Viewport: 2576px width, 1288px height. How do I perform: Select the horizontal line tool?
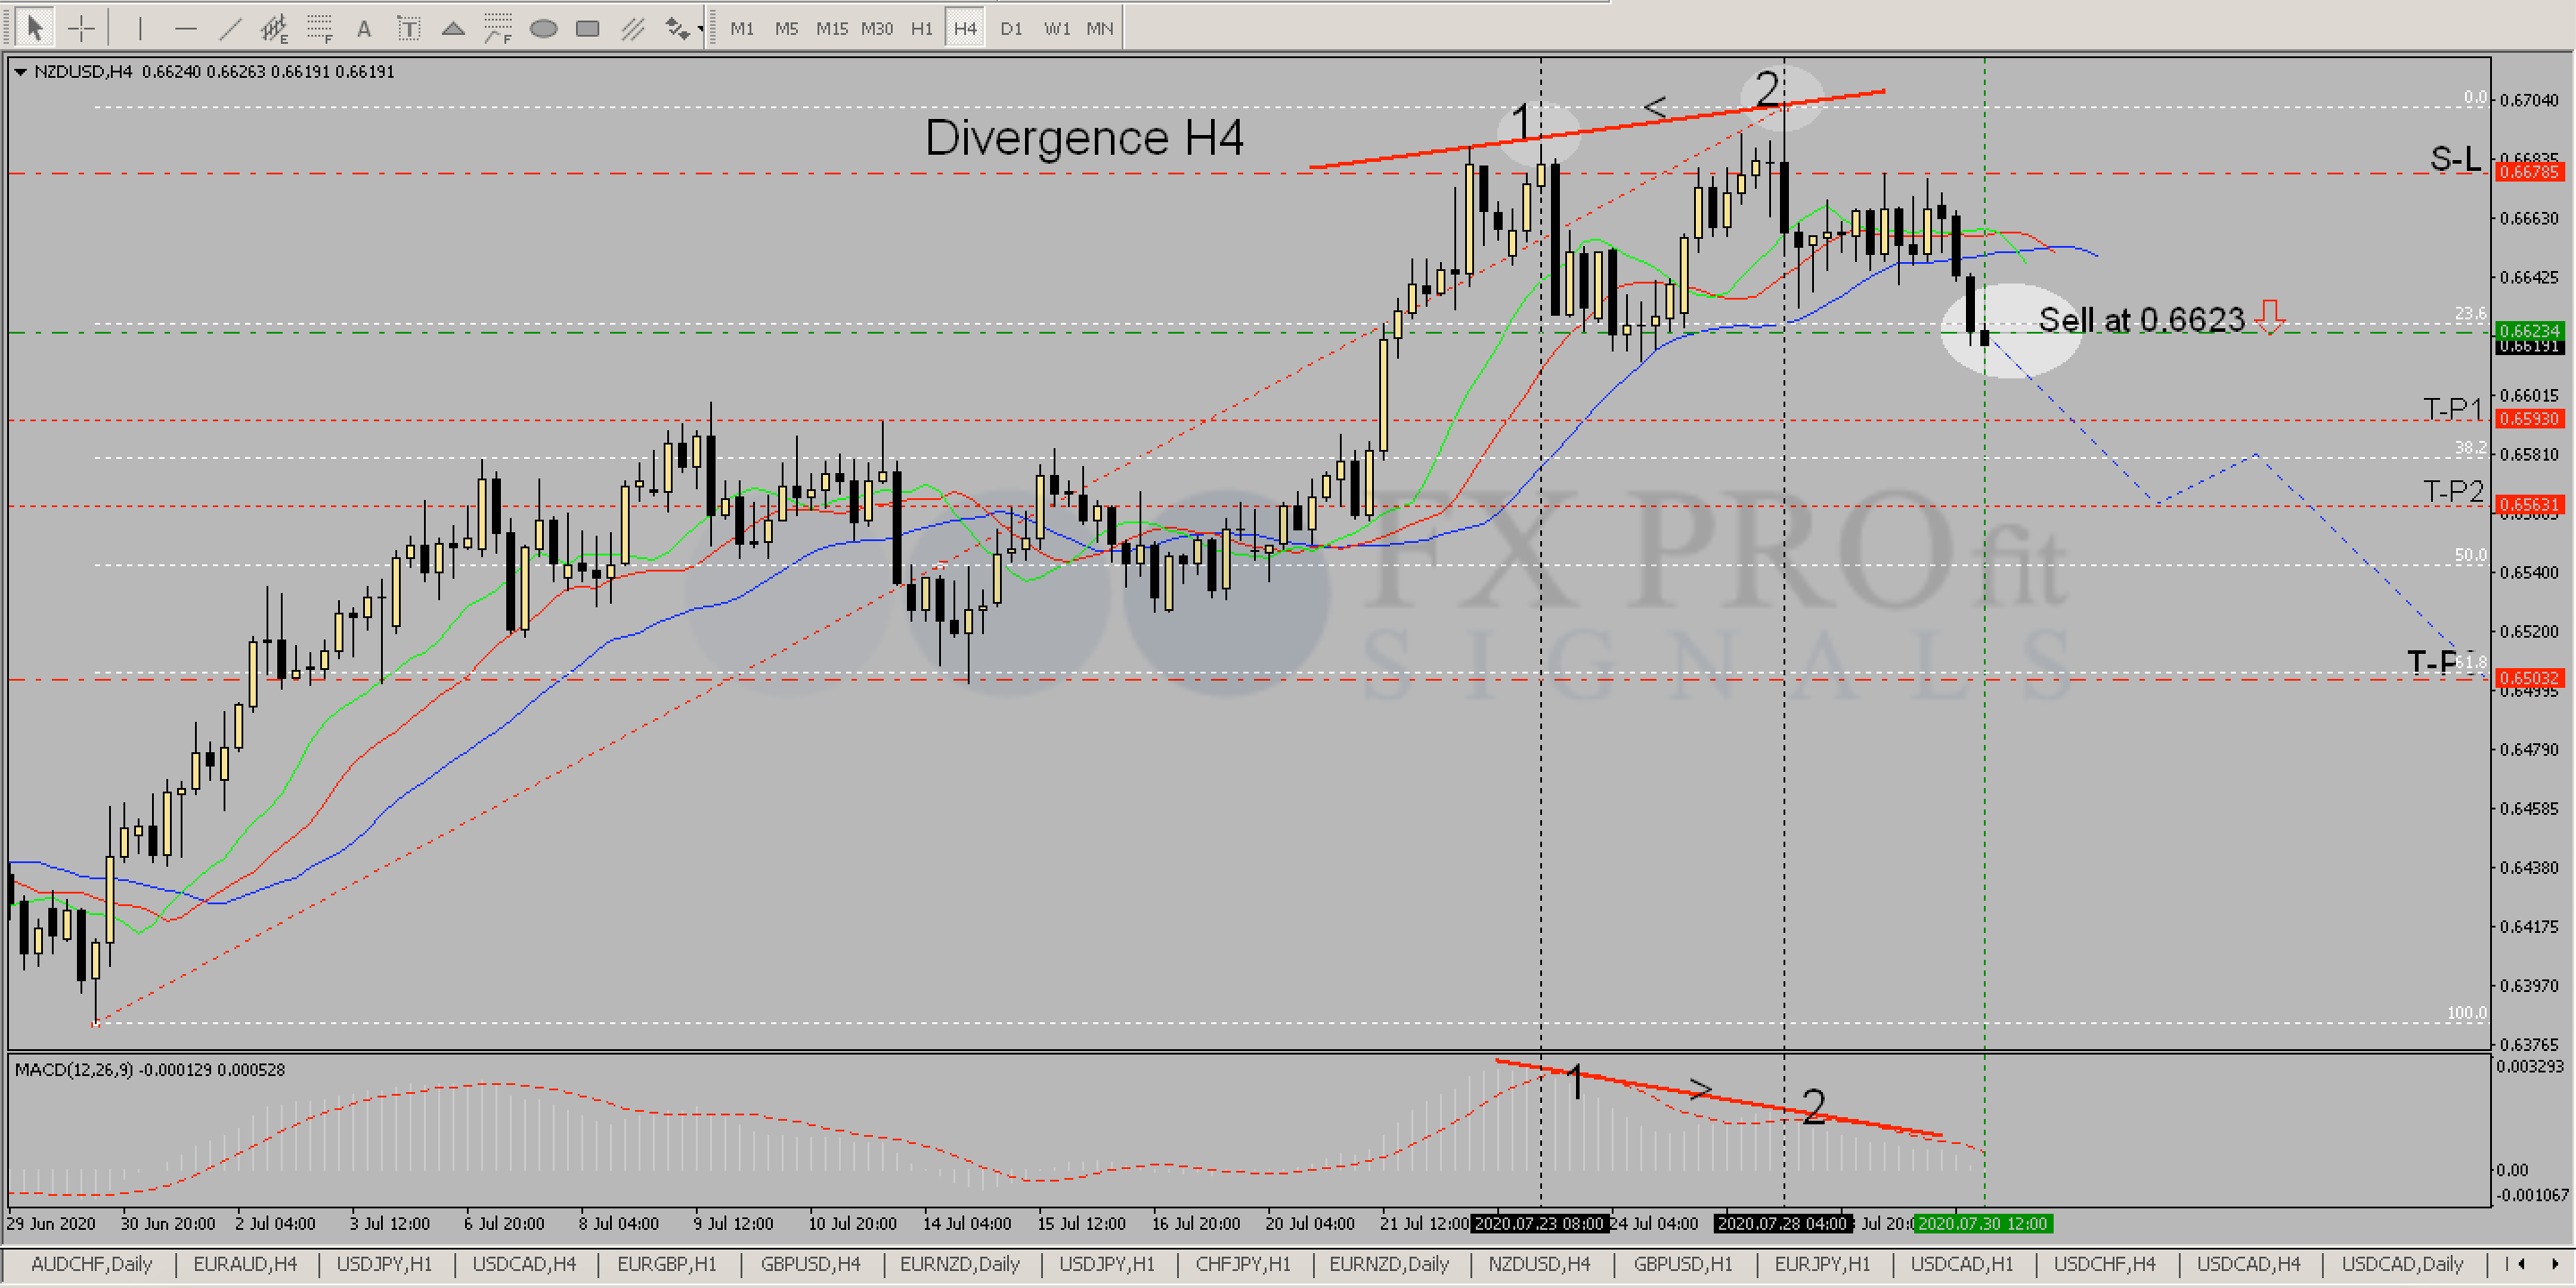click(185, 28)
